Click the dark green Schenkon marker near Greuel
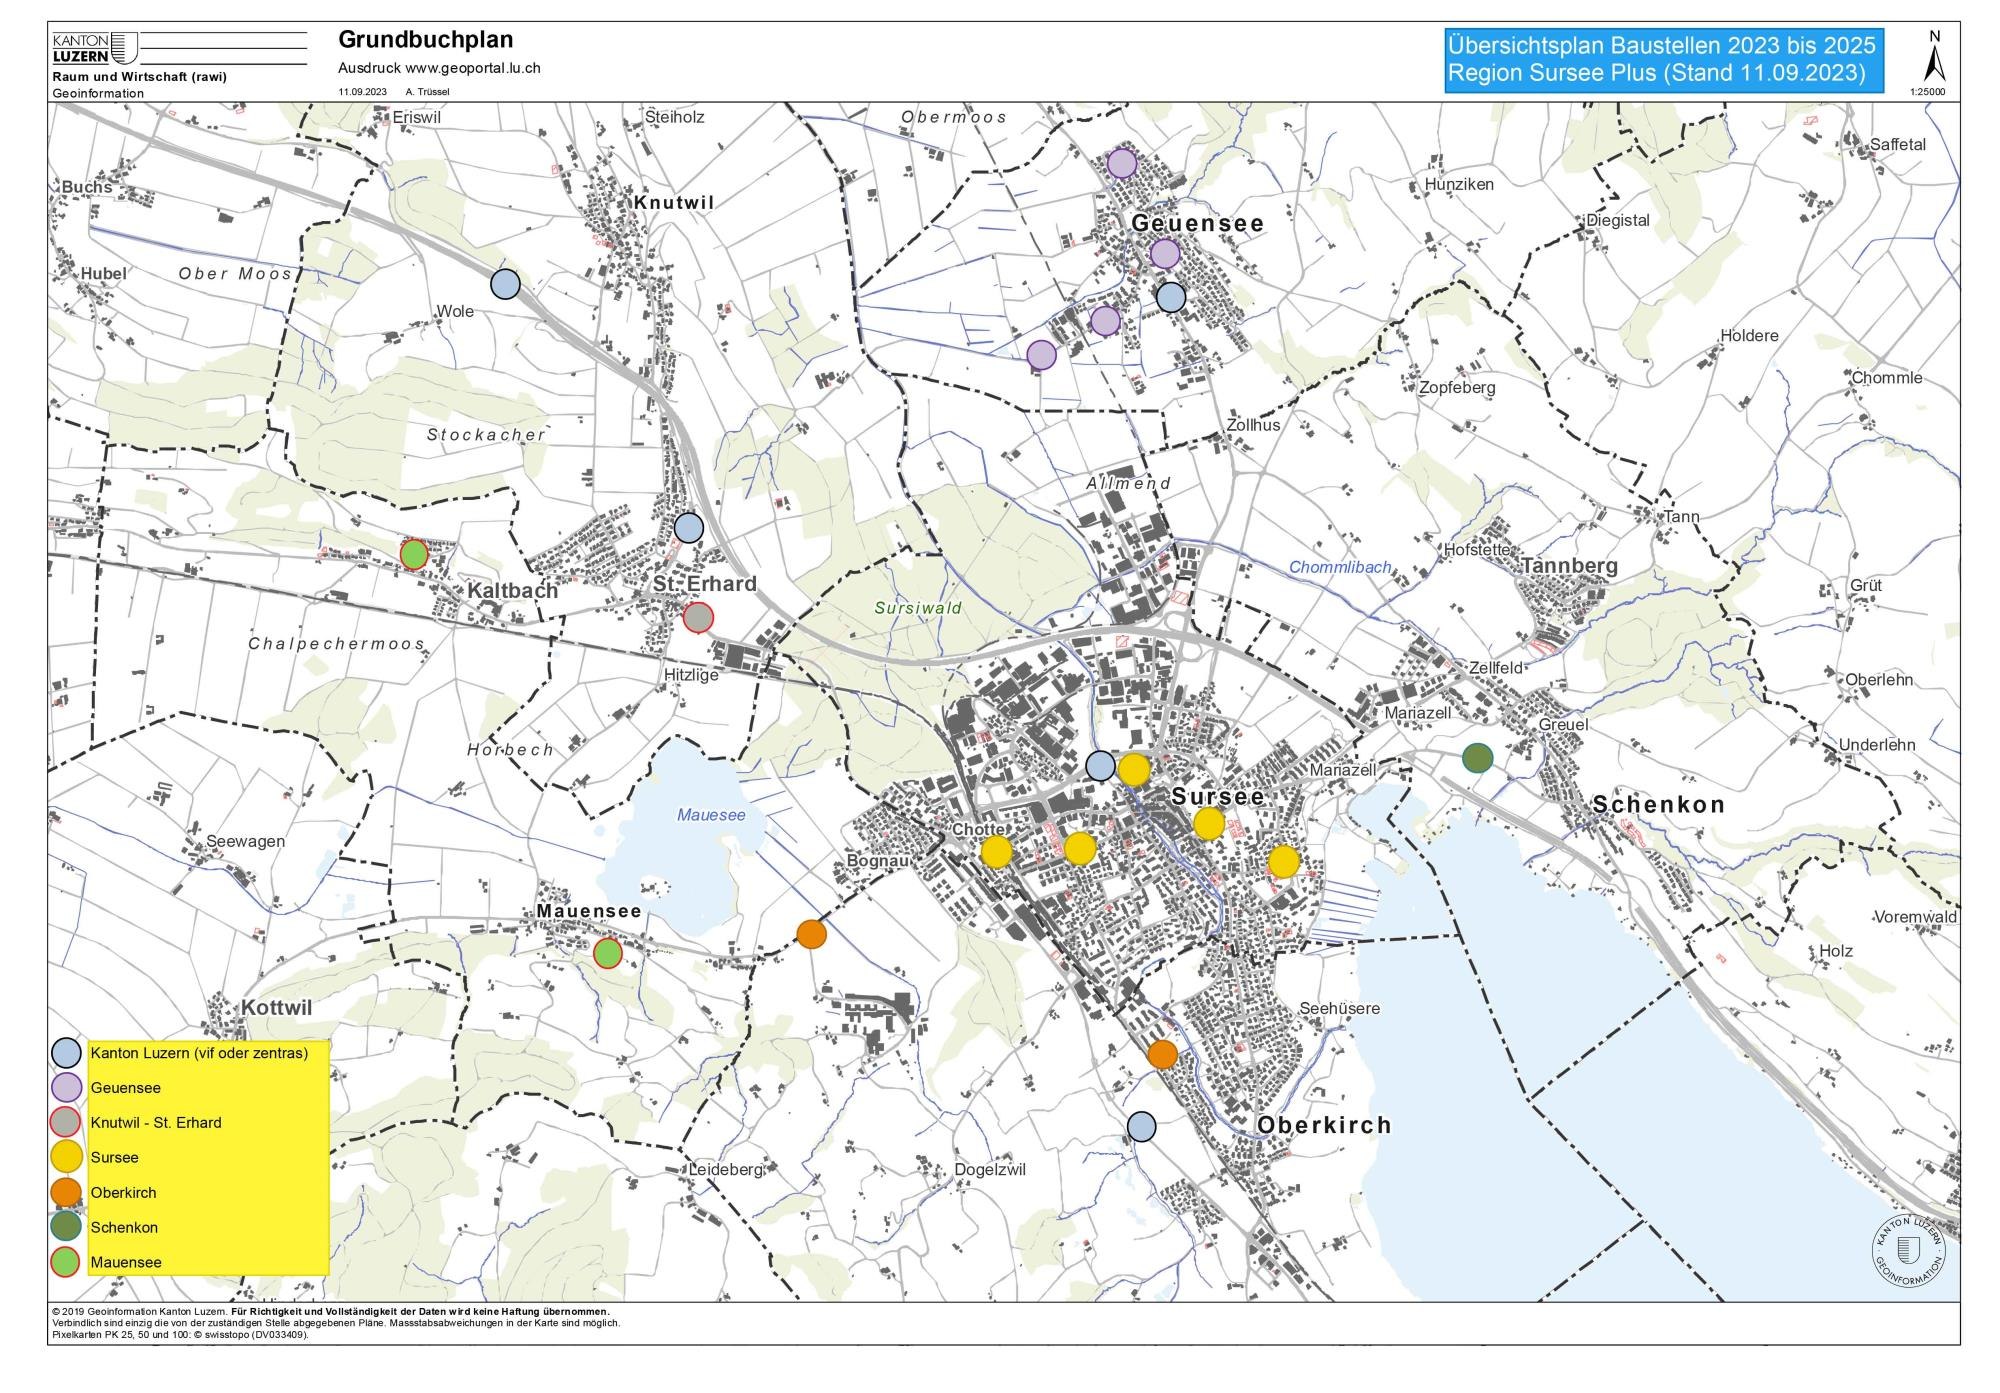 tap(1477, 758)
